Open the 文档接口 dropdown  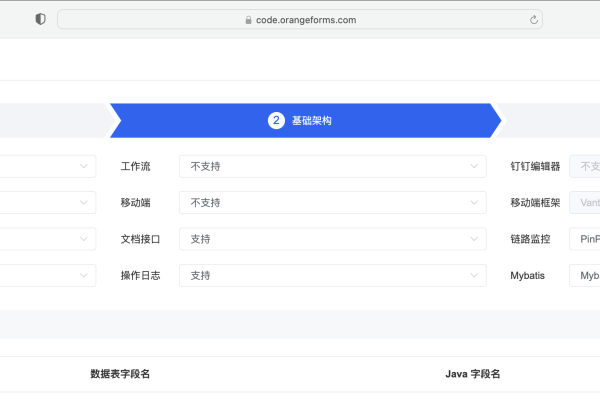click(x=333, y=239)
